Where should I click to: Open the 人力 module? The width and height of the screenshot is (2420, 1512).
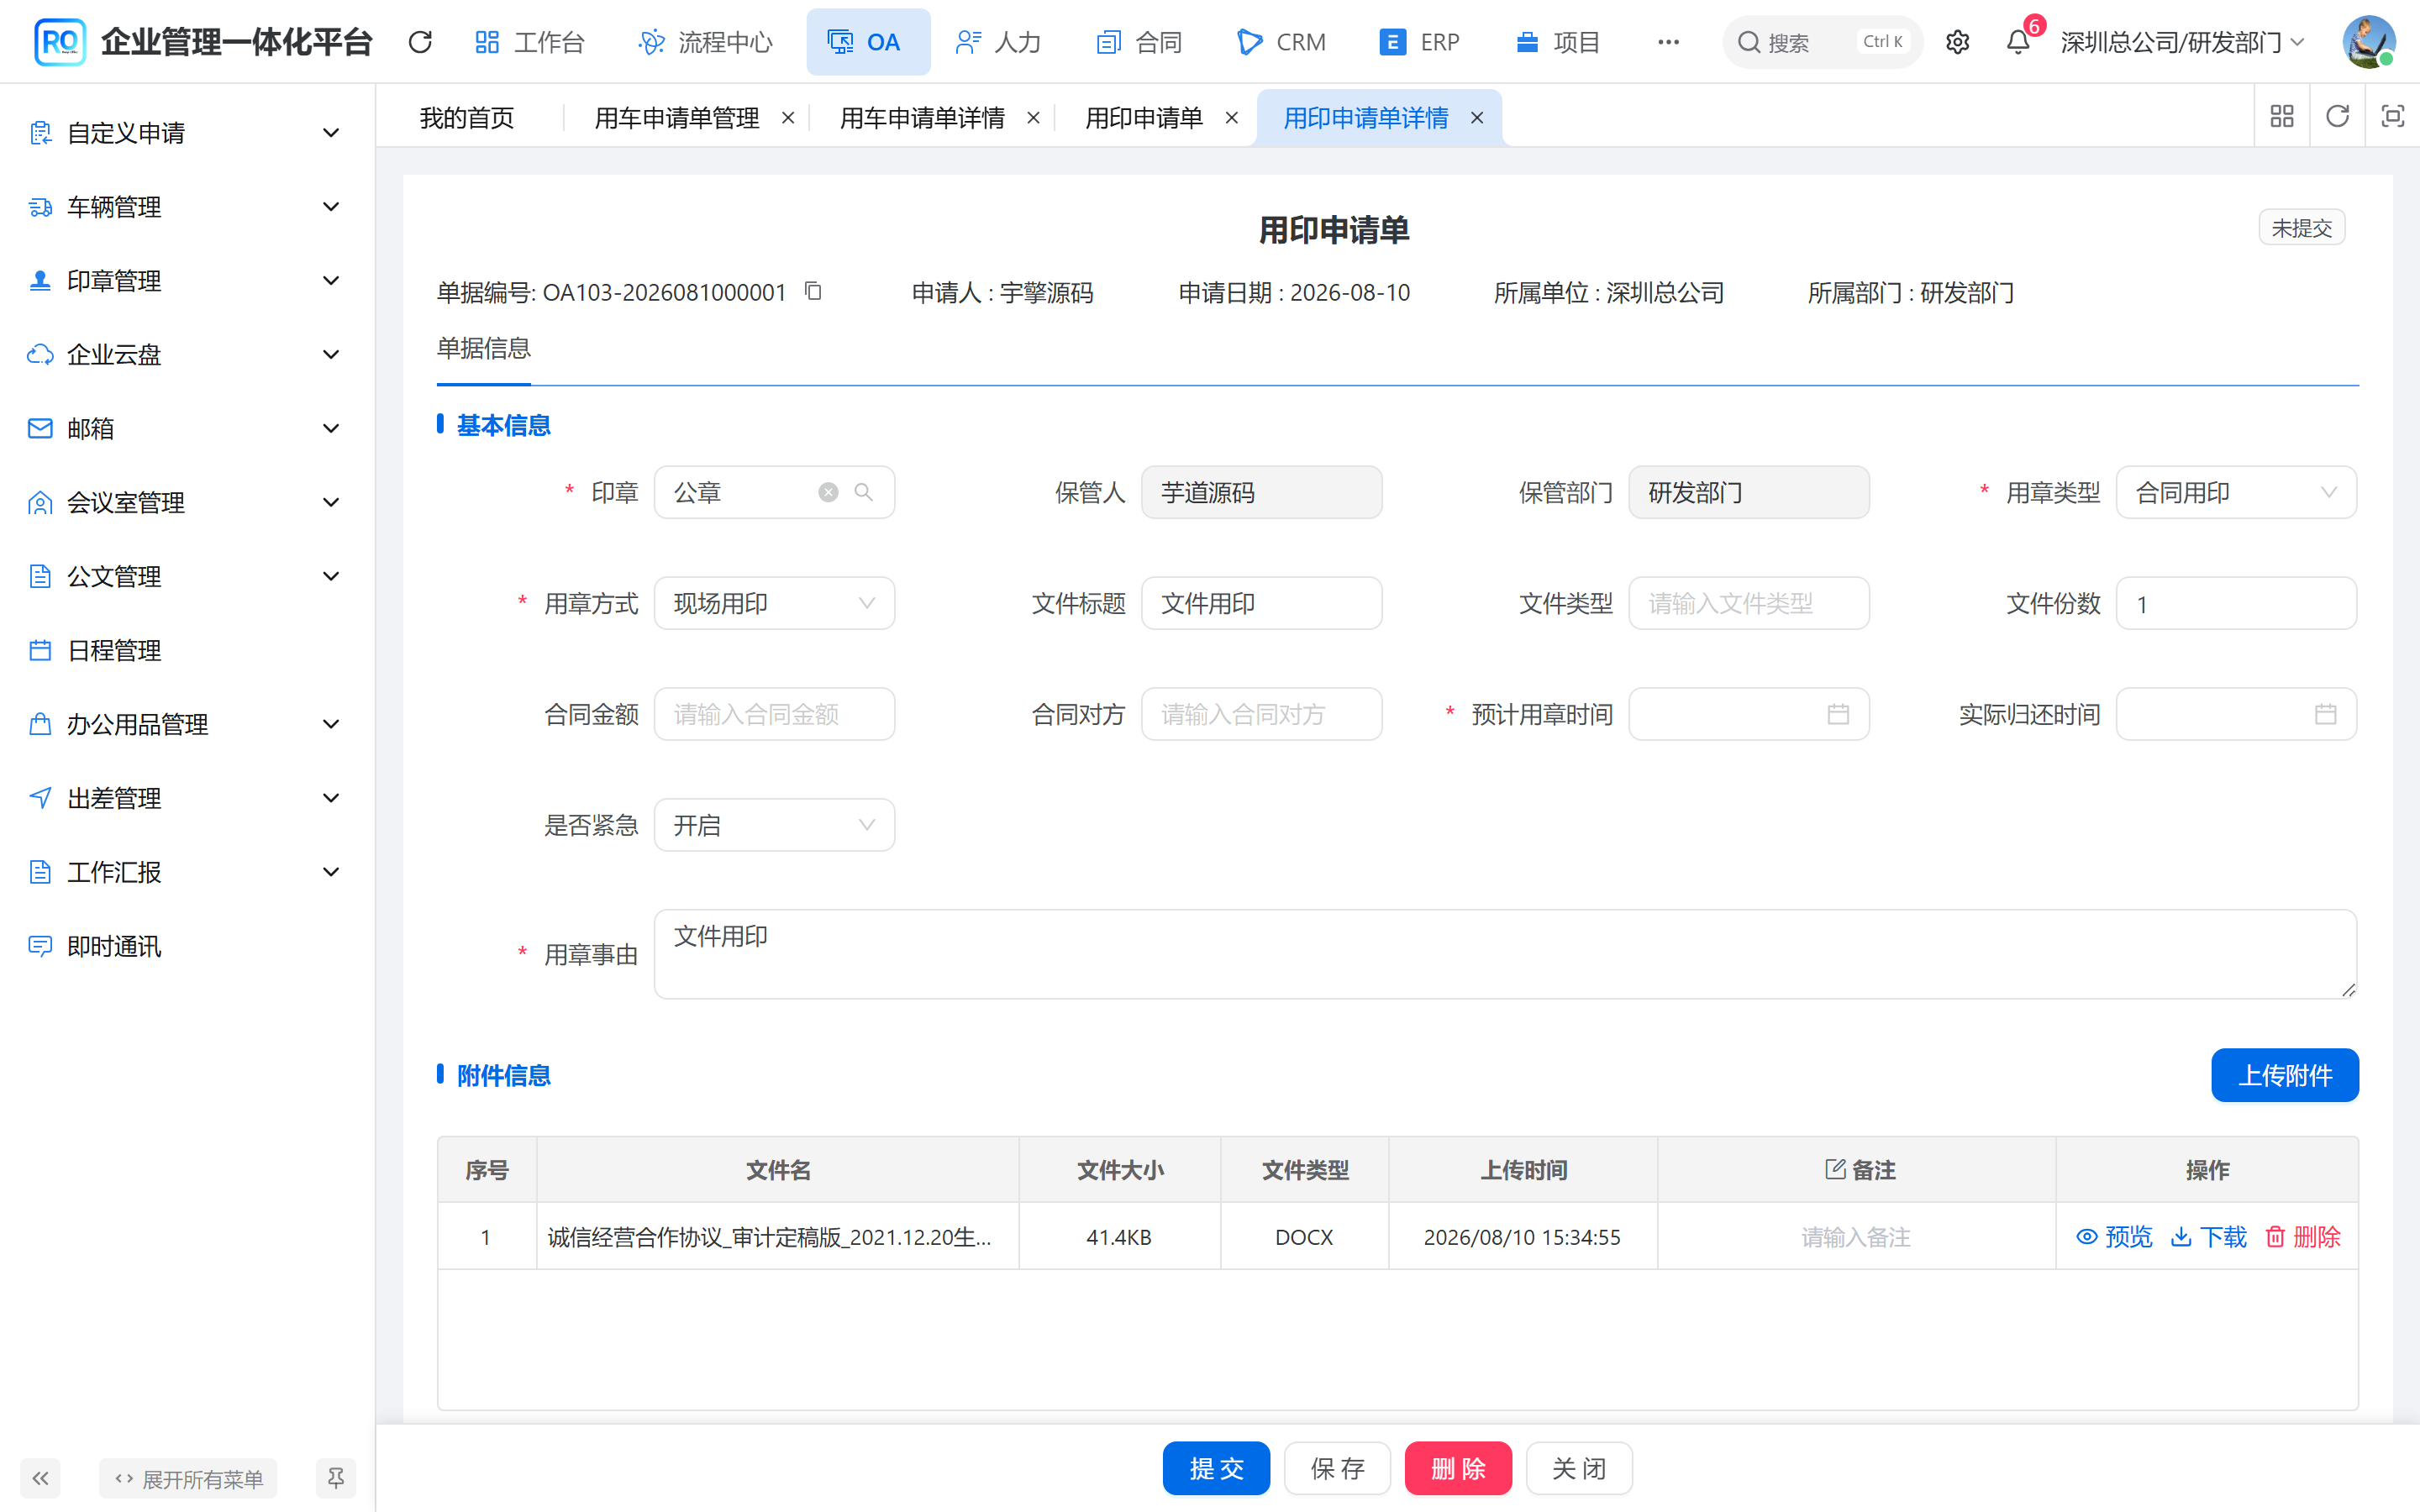pos(998,42)
